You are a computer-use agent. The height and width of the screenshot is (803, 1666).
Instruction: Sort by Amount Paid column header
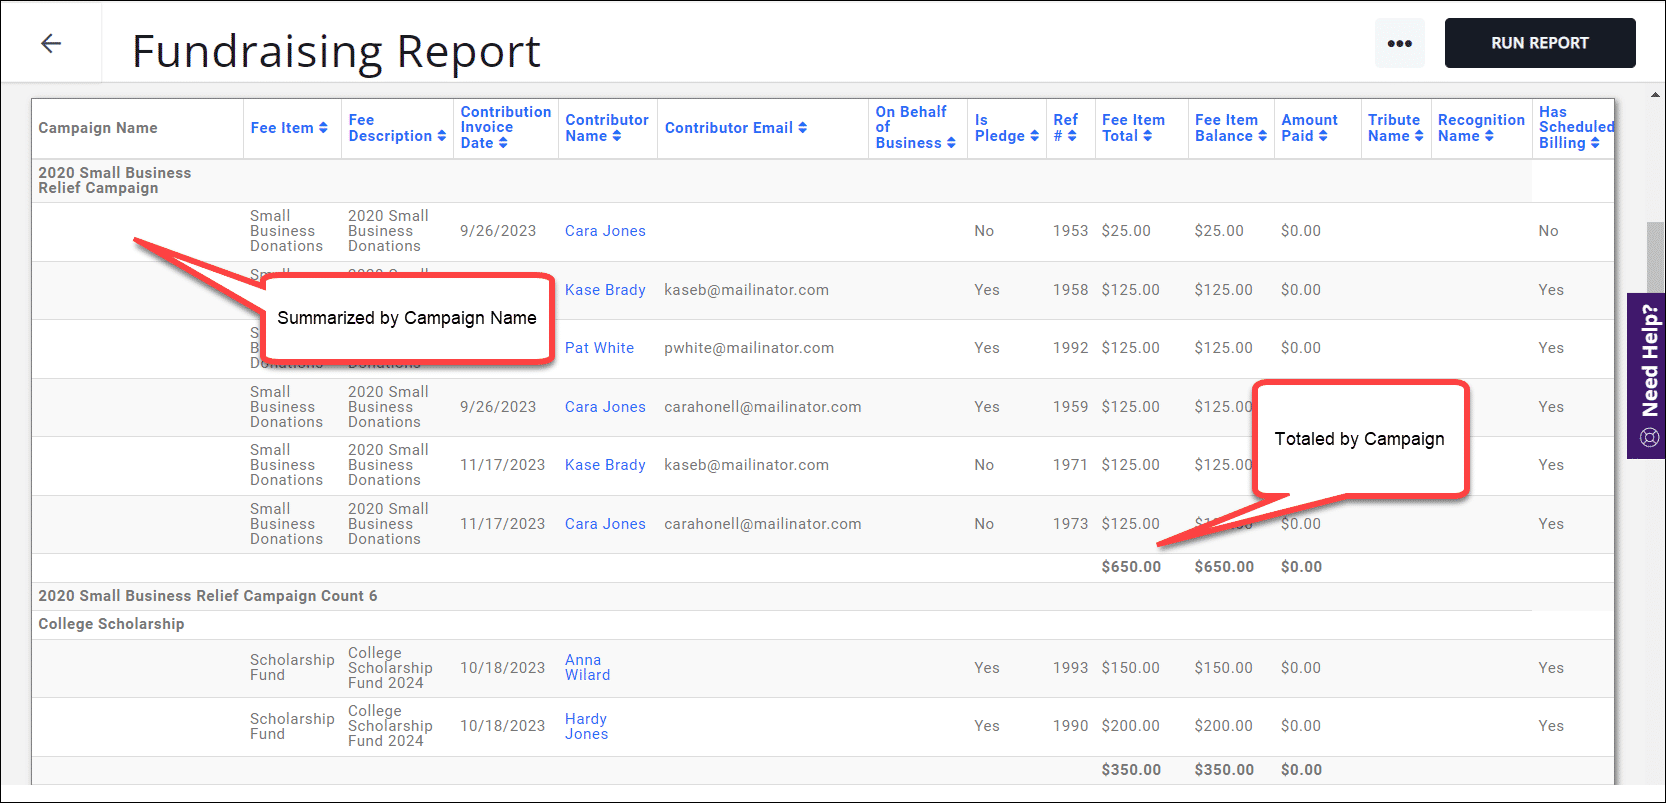[x=1309, y=128]
